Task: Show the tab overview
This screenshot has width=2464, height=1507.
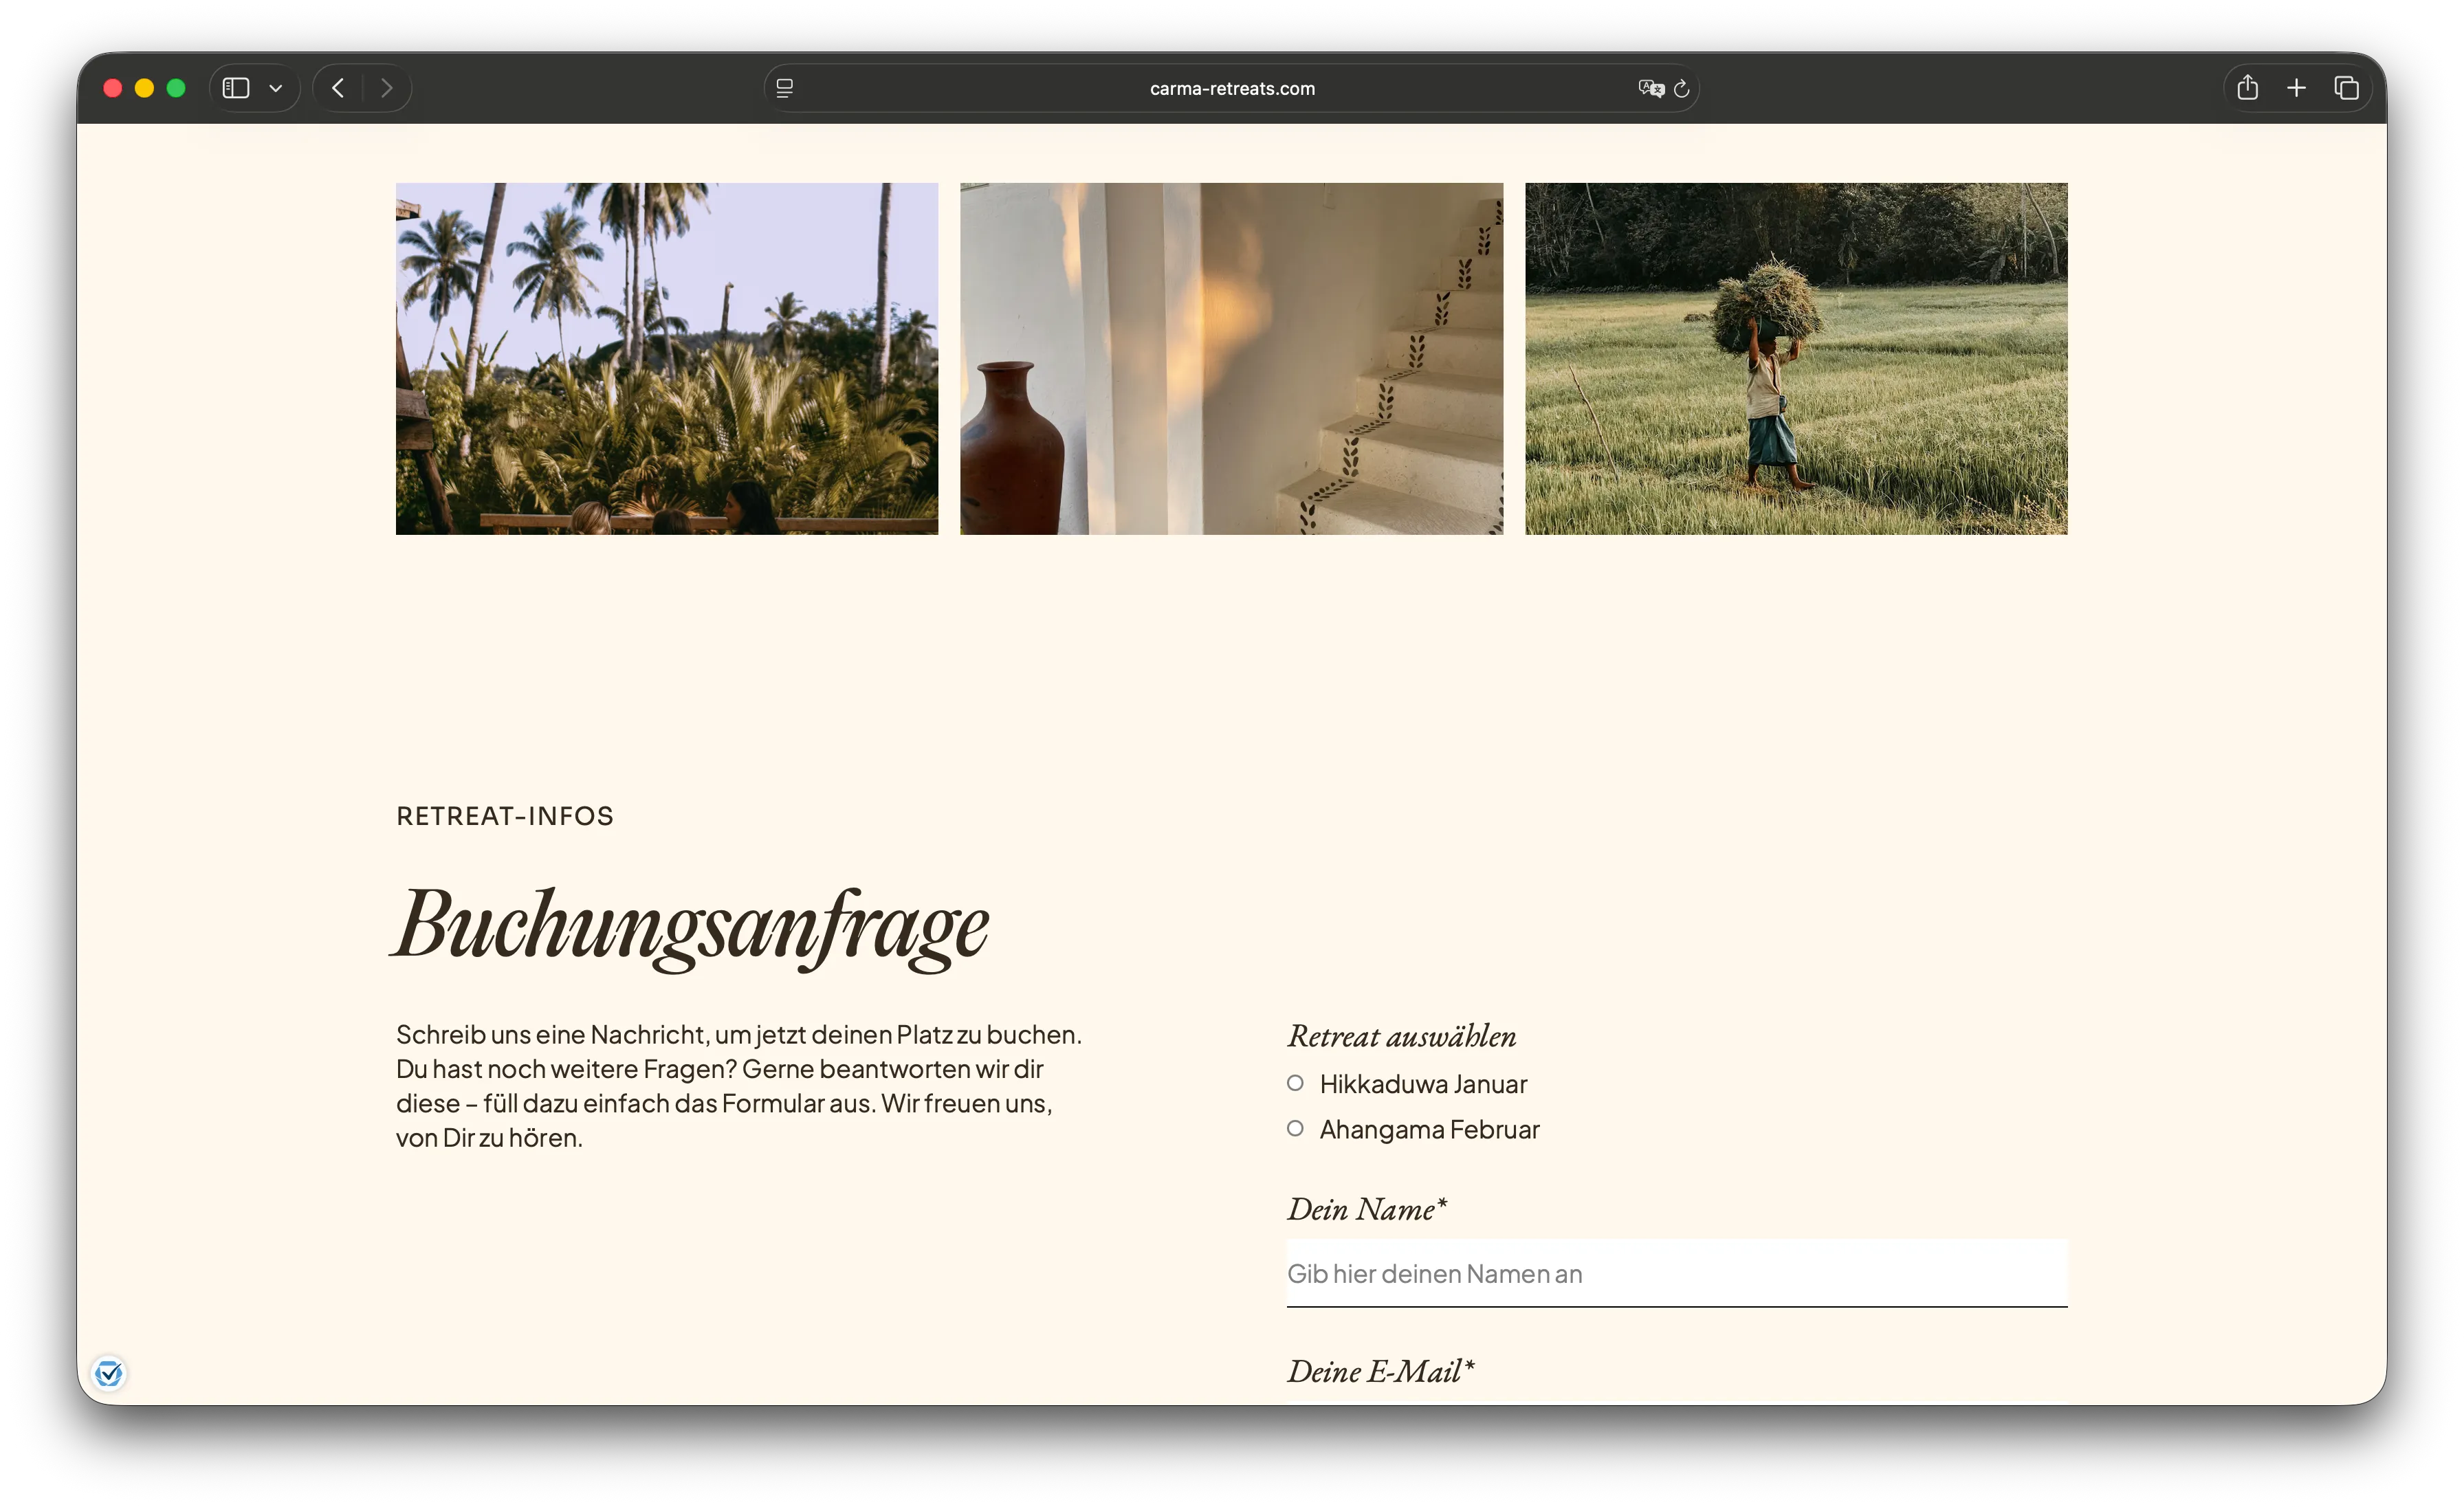Action: coord(2346,88)
